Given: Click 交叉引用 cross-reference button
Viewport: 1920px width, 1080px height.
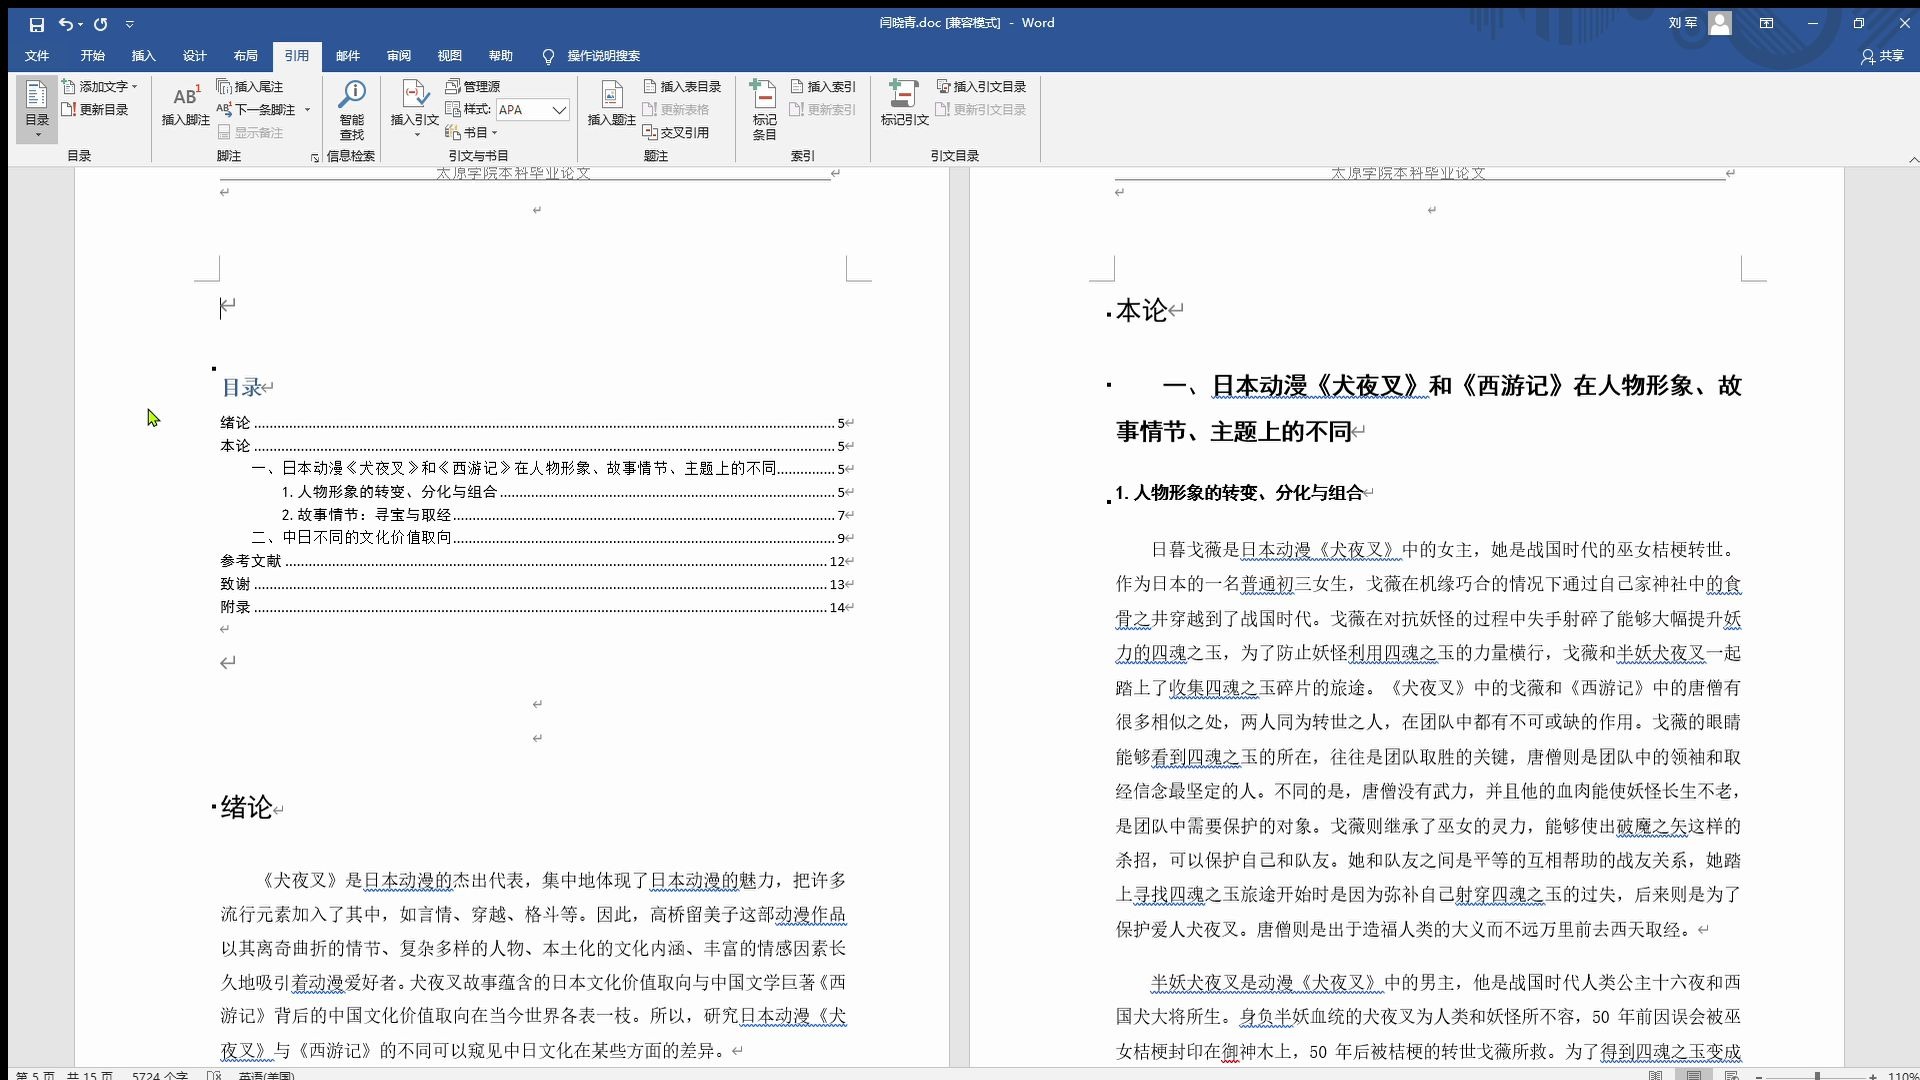Looking at the screenshot, I should coord(676,132).
